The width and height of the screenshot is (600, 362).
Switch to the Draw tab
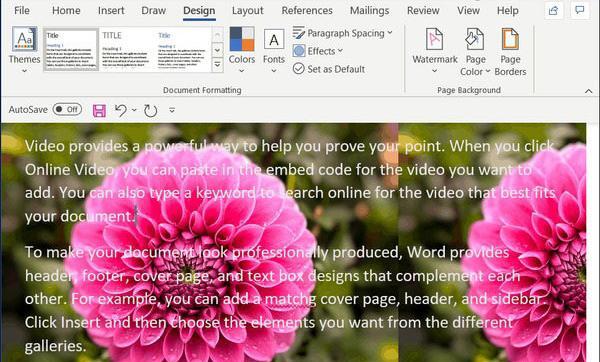coord(153,10)
